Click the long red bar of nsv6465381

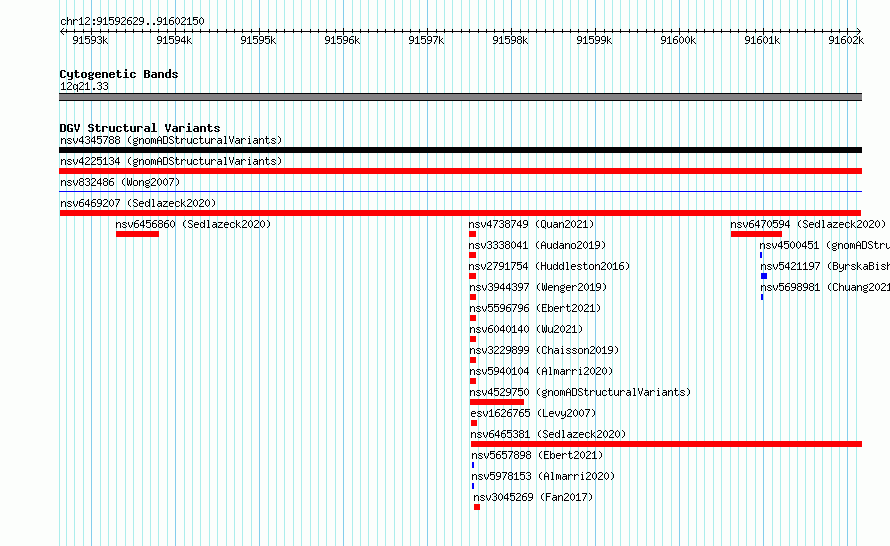pos(666,444)
